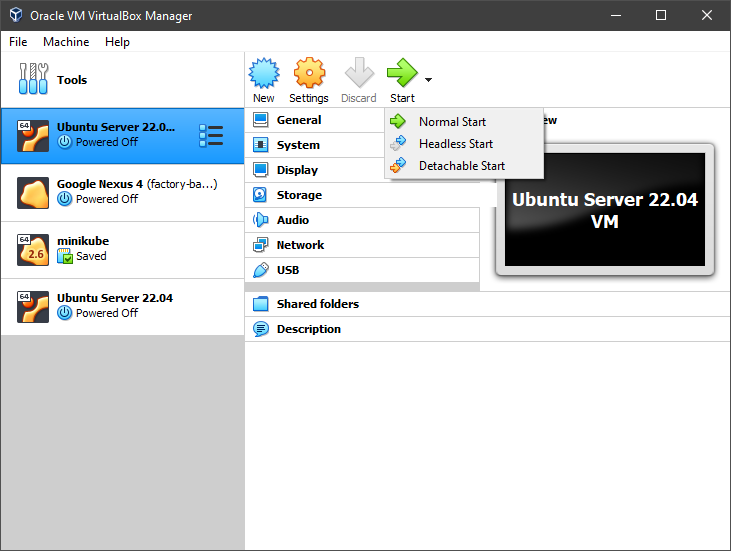Select the Ubuntu Server 22.04 VM at bottom

[122, 307]
